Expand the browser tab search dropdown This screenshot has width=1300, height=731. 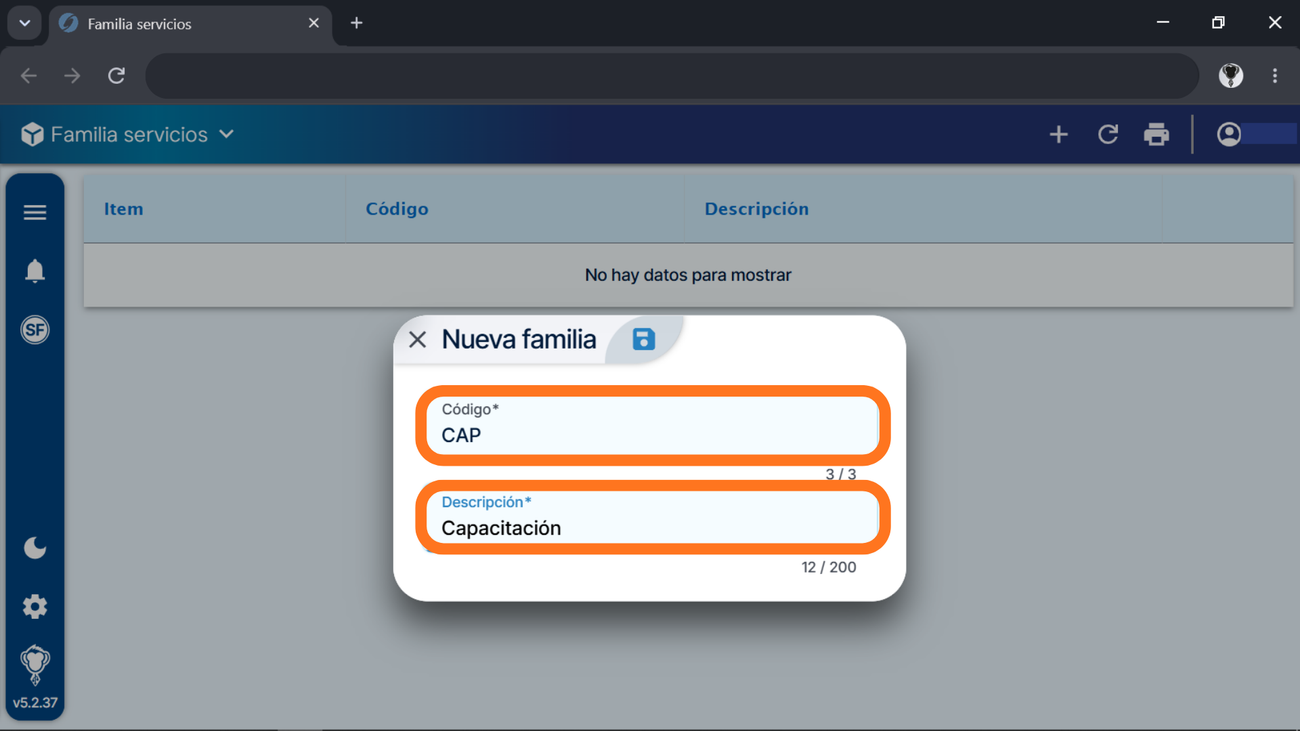[x=25, y=23]
